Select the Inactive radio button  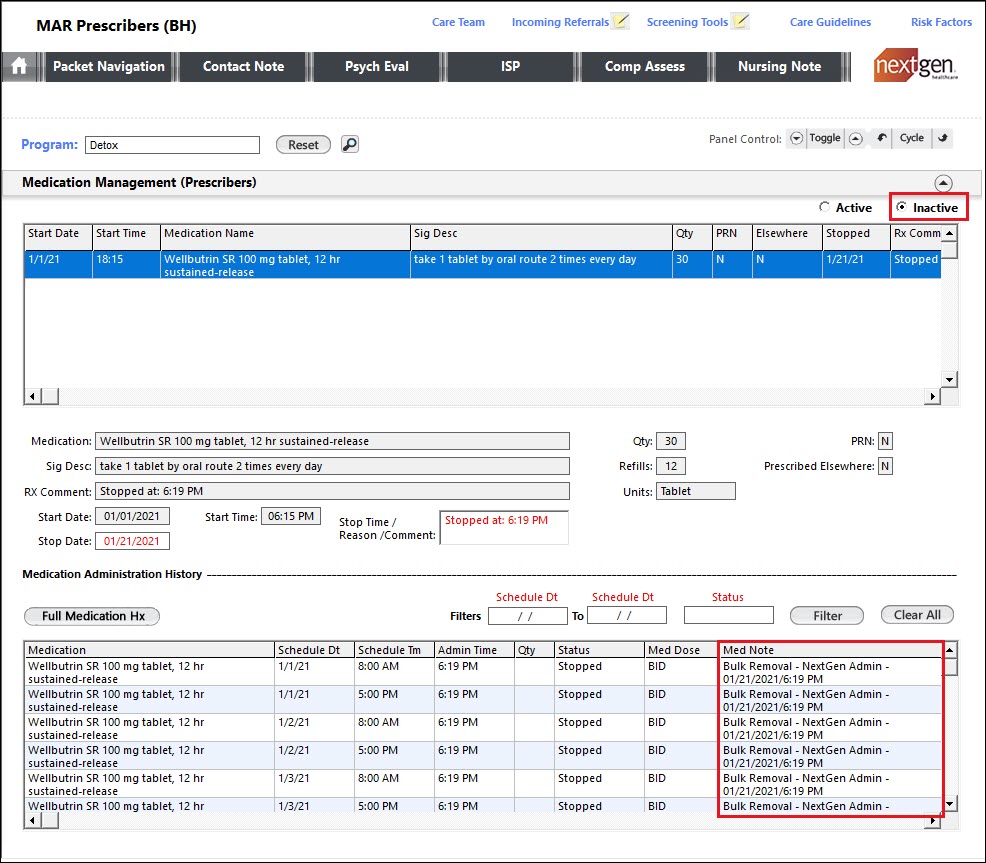[902, 208]
